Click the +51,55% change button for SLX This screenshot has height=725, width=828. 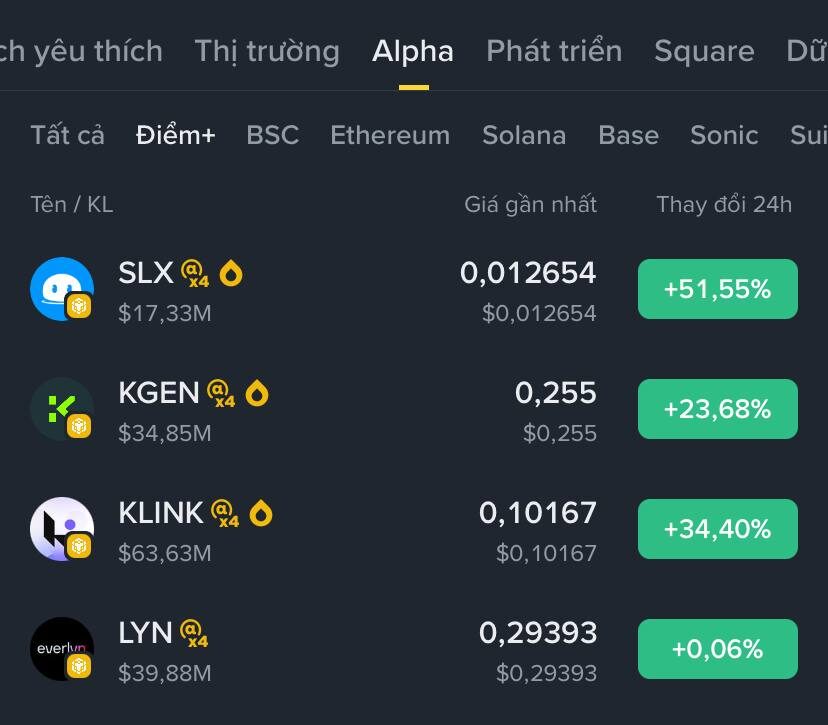[717, 288]
